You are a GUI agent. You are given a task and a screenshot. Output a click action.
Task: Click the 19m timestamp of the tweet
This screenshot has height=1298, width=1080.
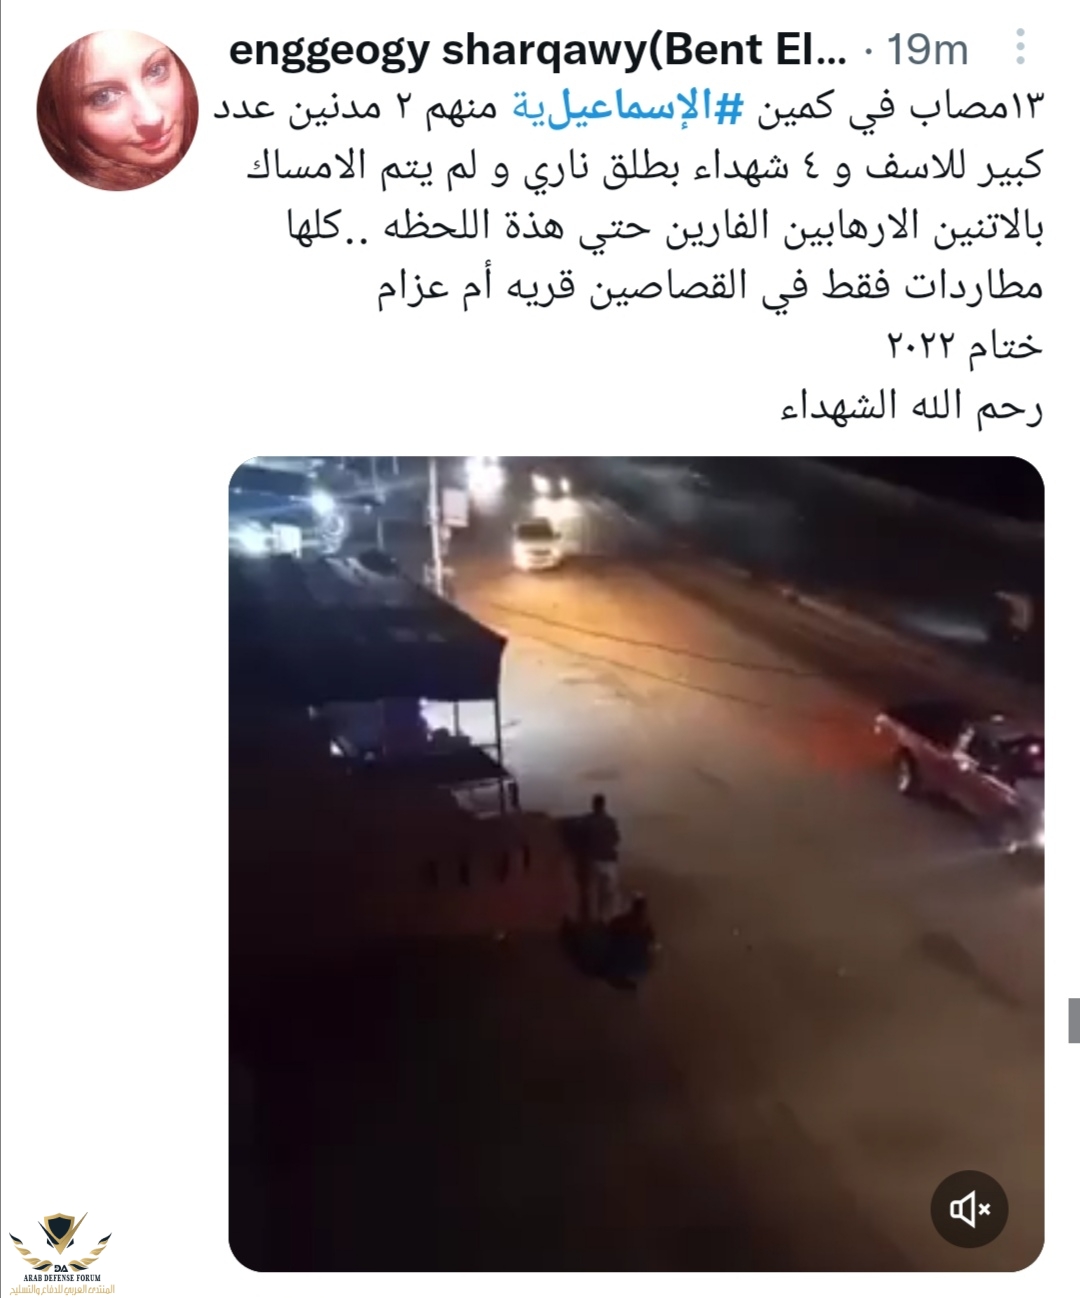927,48
